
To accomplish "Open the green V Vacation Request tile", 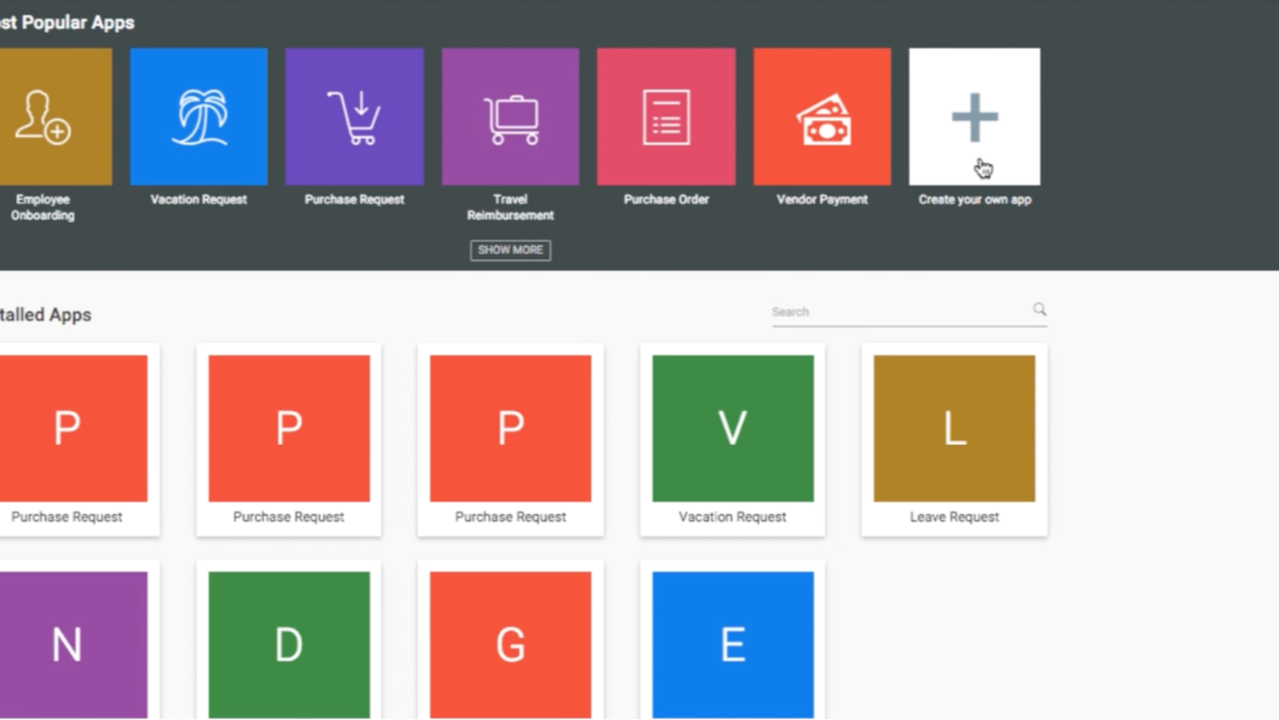I will 732,429.
